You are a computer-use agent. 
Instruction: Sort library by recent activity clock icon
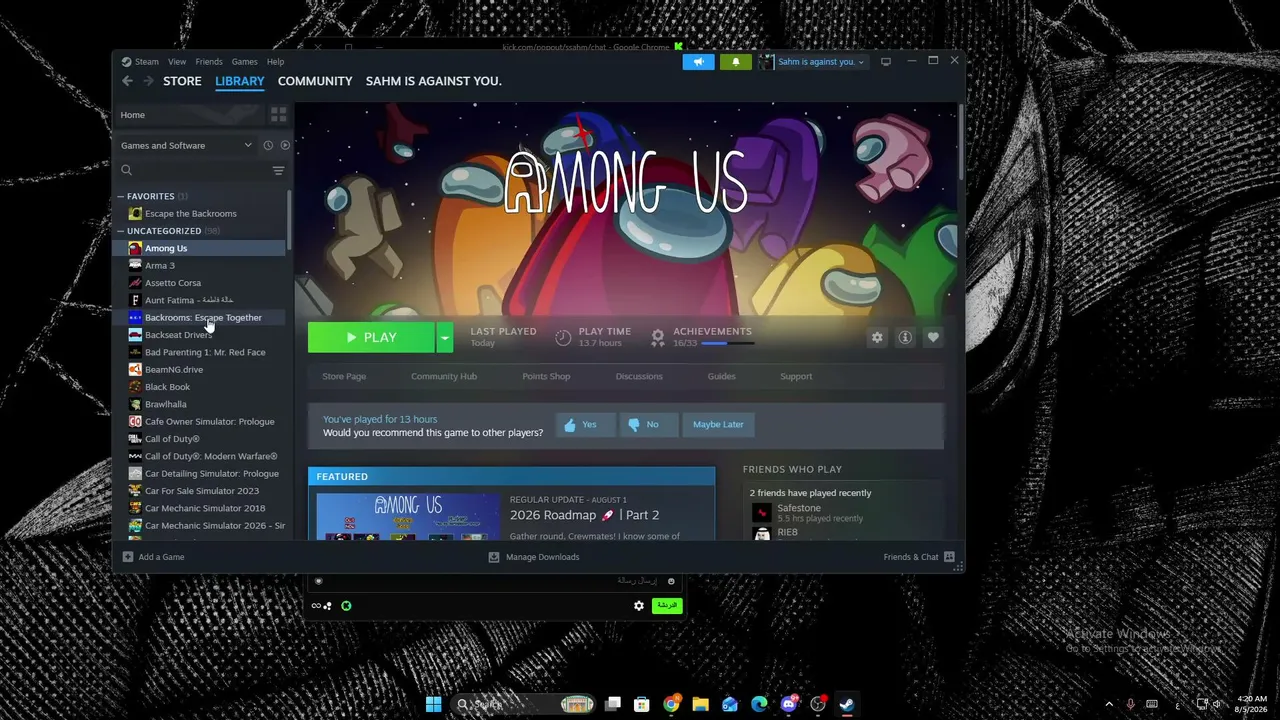(268, 145)
